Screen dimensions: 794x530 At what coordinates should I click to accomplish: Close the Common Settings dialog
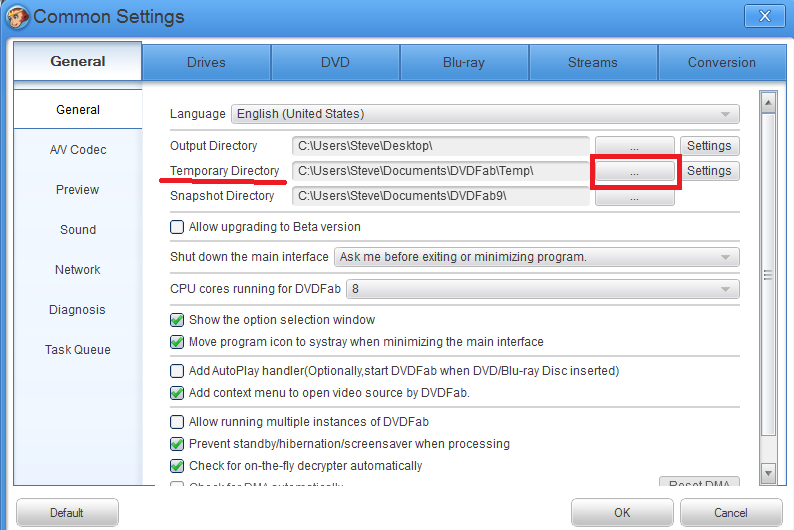click(x=764, y=16)
